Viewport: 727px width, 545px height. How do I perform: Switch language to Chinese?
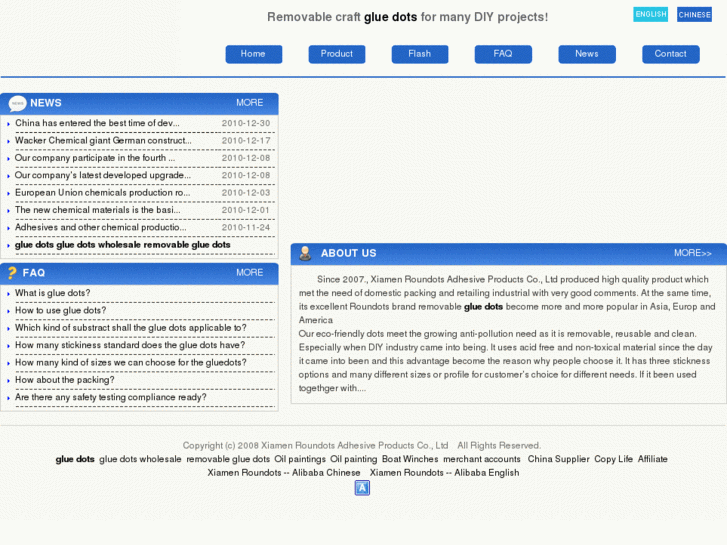click(694, 14)
